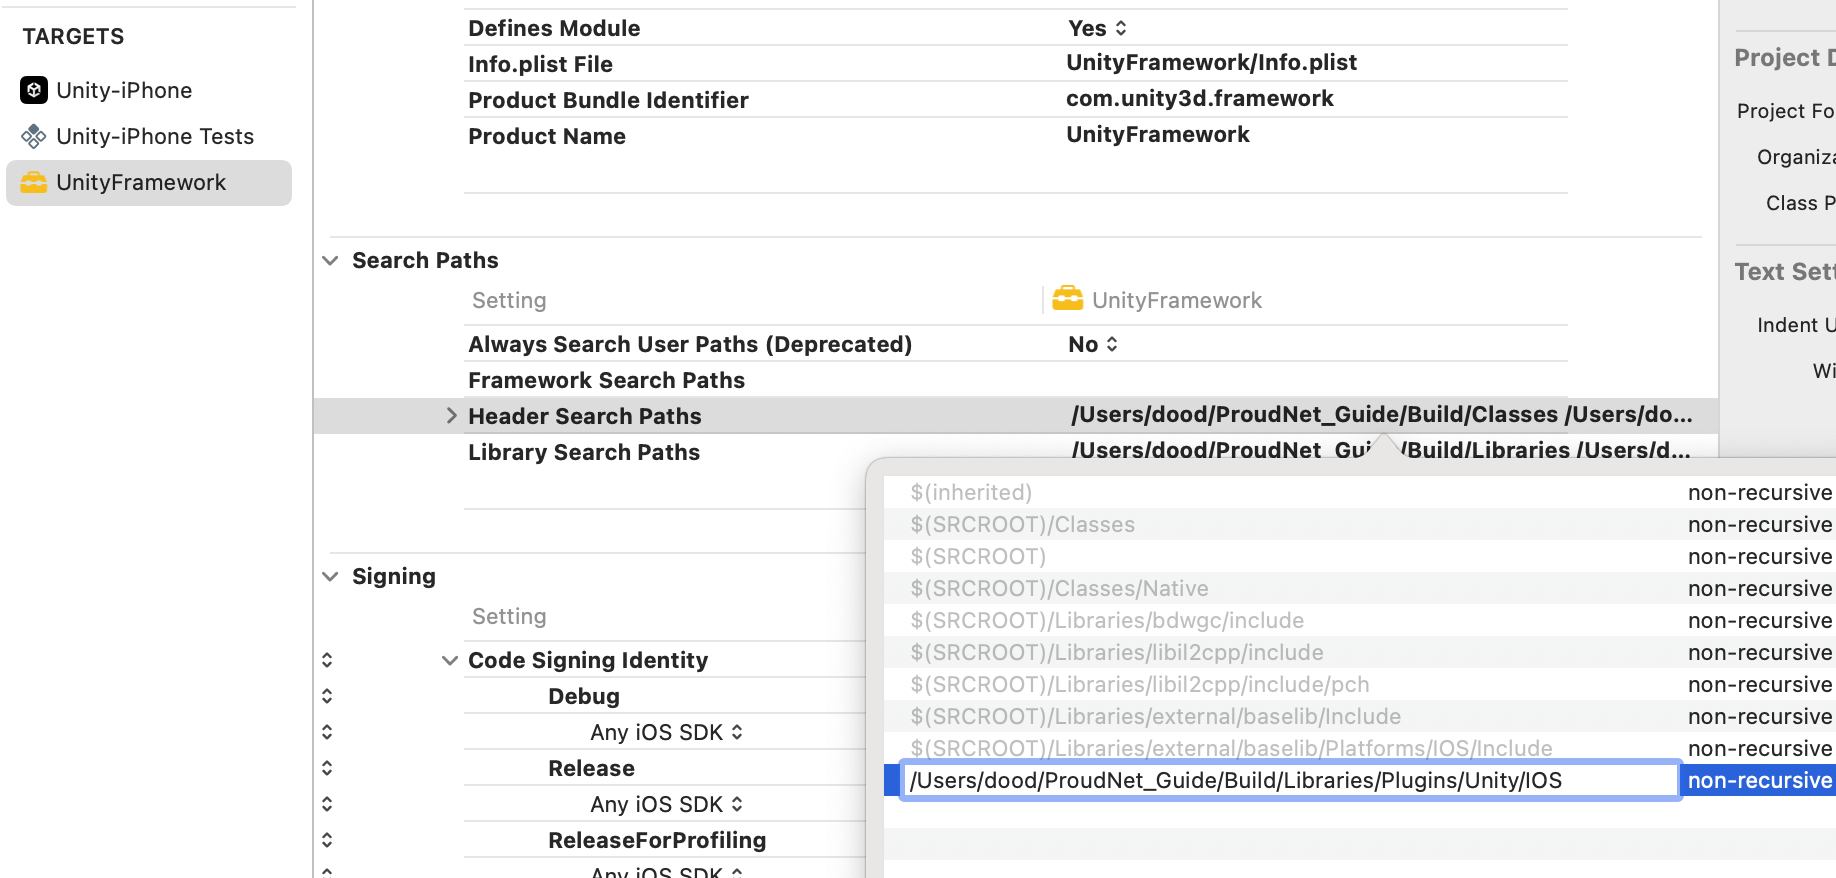Select the Unity-iPhone target icon
The height and width of the screenshot is (878, 1836).
pyautogui.click(x=34, y=90)
